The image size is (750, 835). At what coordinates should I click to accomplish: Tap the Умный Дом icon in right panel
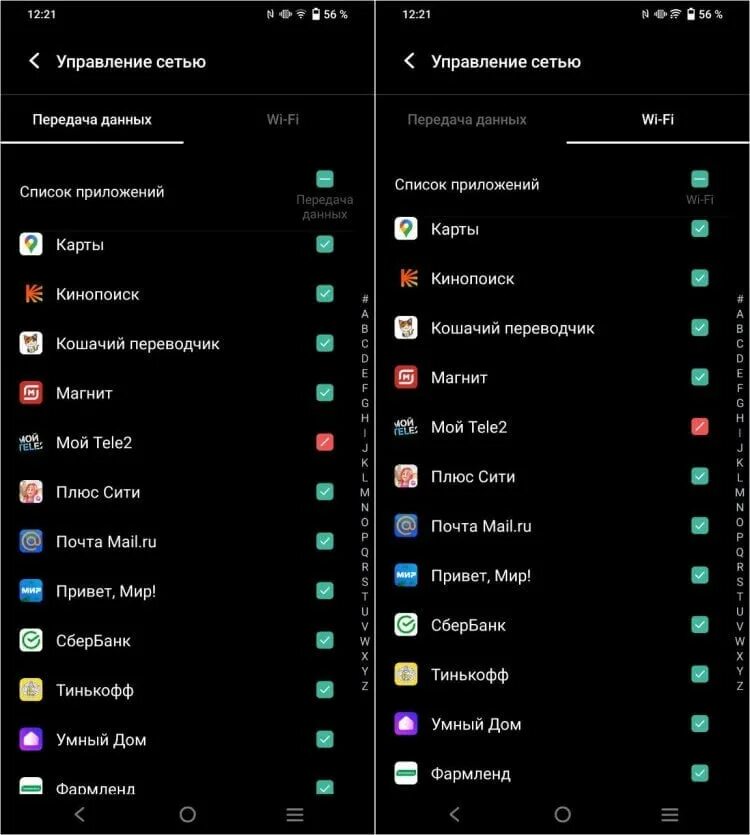click(x=406, y=724)
